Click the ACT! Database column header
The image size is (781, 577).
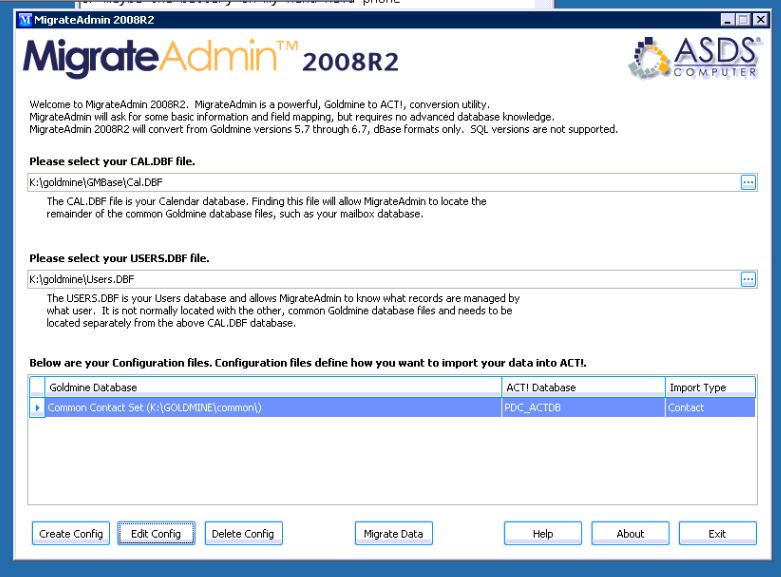[x=583, y=387]
